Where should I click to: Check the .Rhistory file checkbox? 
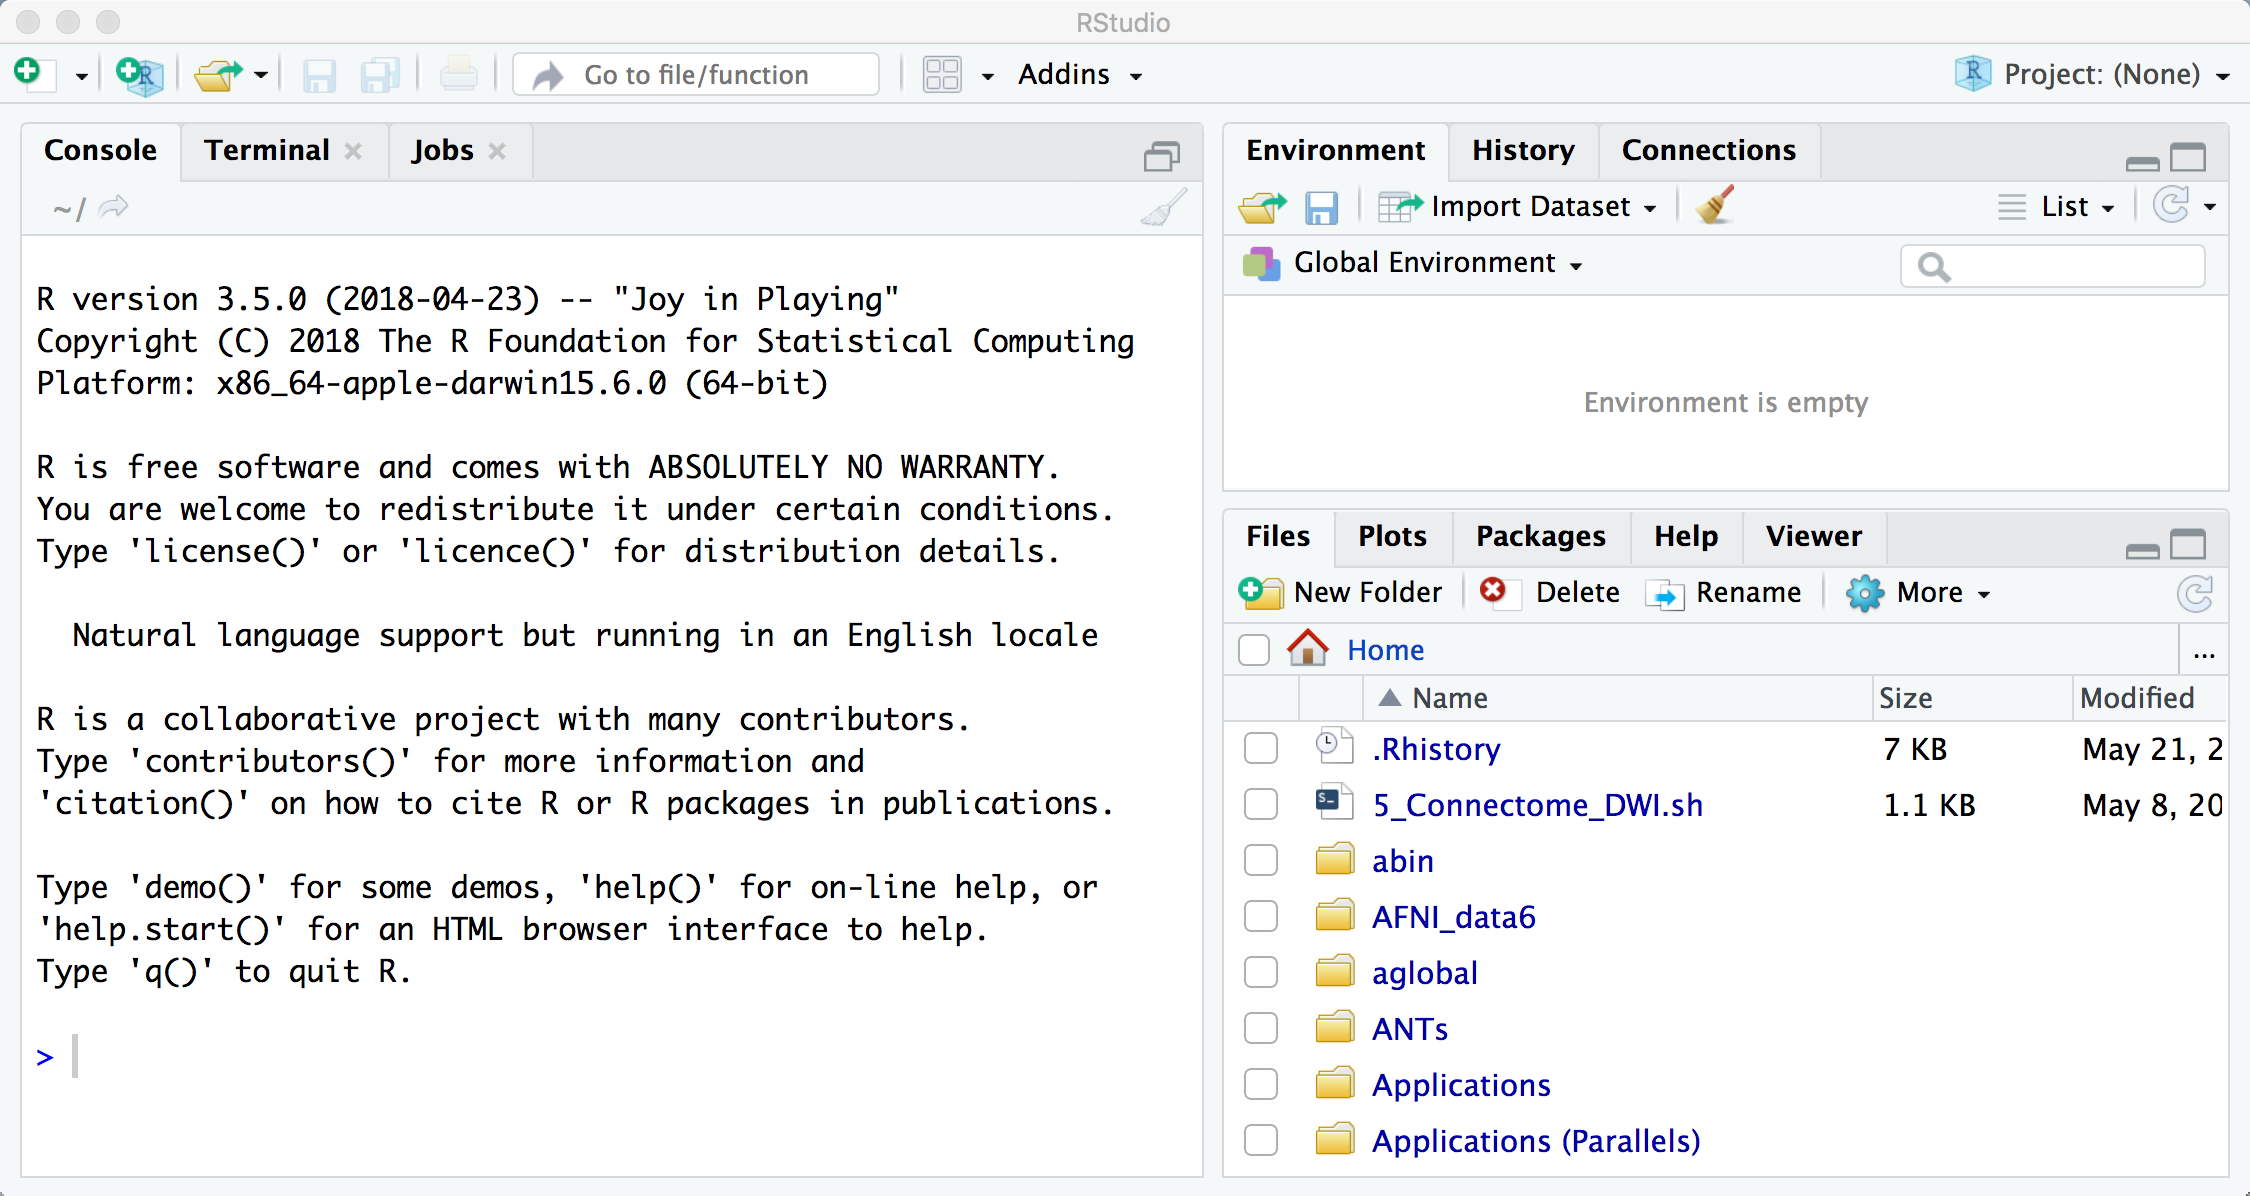tap(1261, 748)
